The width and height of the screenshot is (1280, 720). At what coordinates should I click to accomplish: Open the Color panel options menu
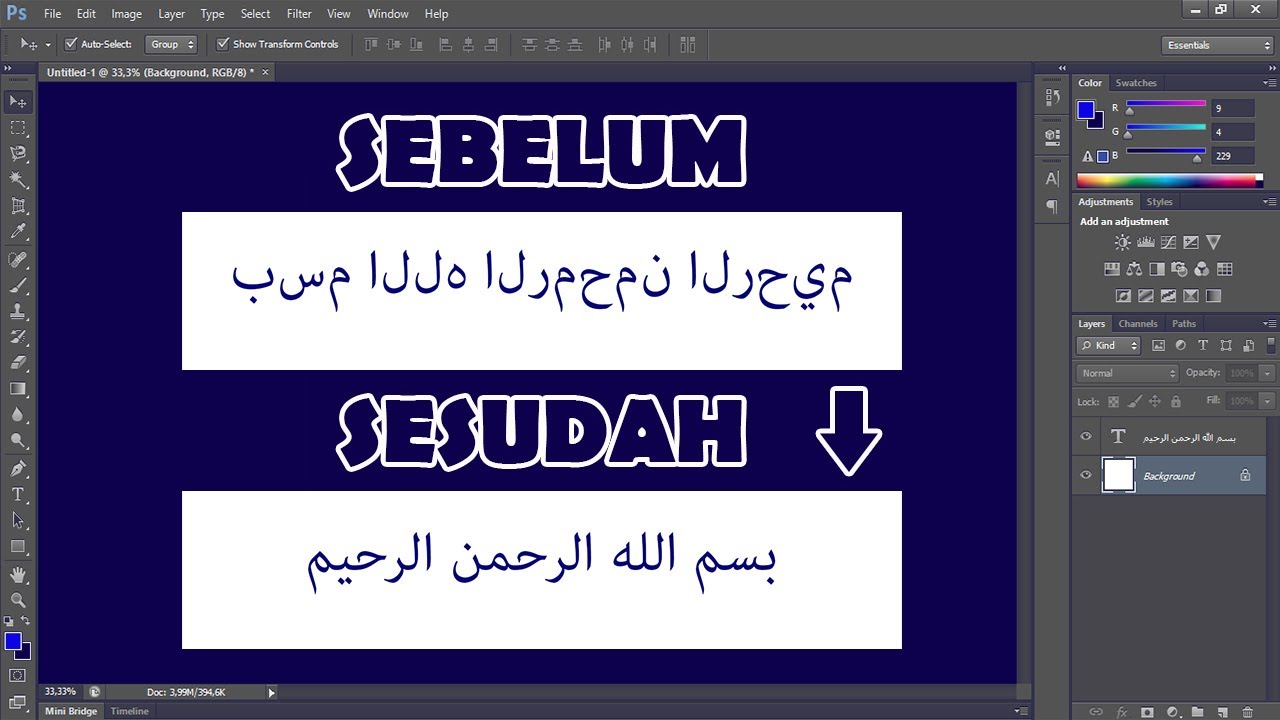tap(1270, 83)
